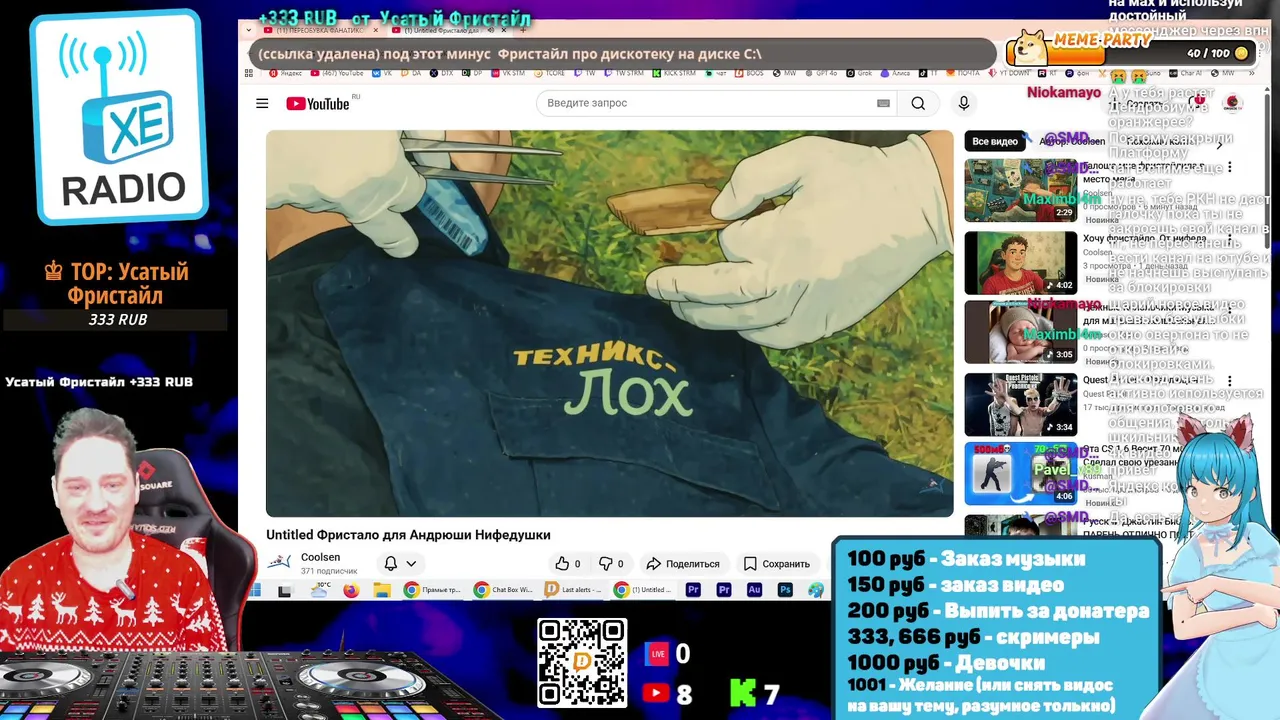
Task: Open the YouTube hamburger guide menu
Action: click(x=262, y=103)
